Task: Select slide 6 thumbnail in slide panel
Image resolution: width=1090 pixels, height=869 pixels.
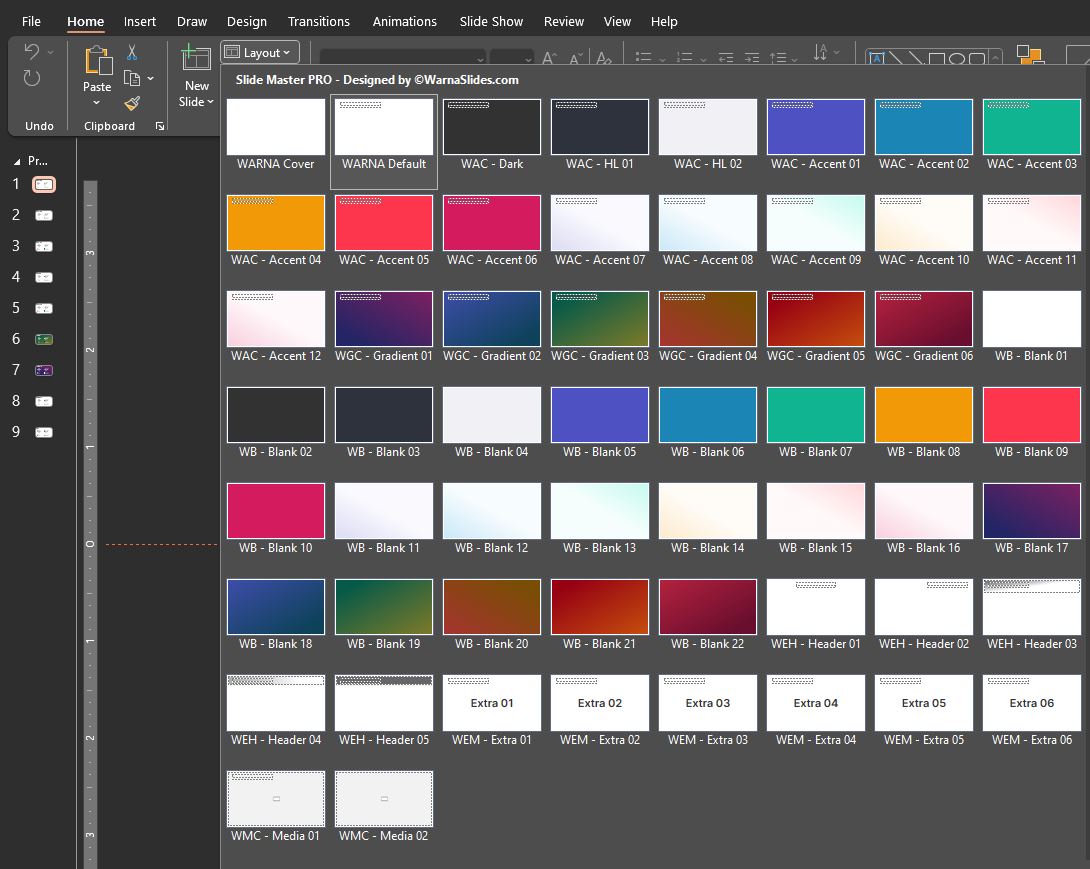Action: point(43,340)
